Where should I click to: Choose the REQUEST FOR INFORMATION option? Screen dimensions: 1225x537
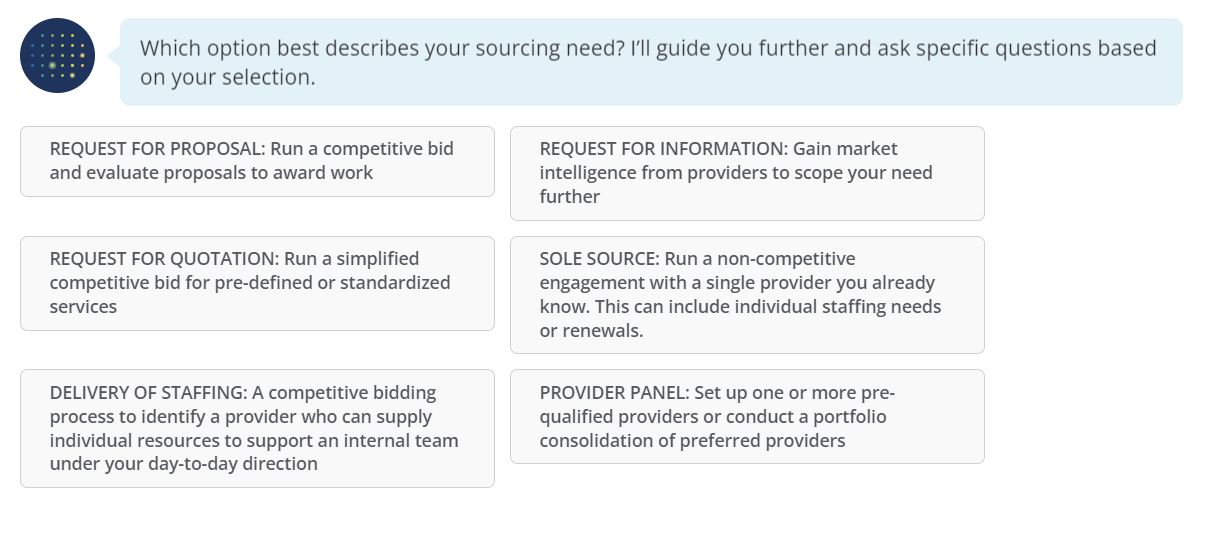[x=747, y=173]
